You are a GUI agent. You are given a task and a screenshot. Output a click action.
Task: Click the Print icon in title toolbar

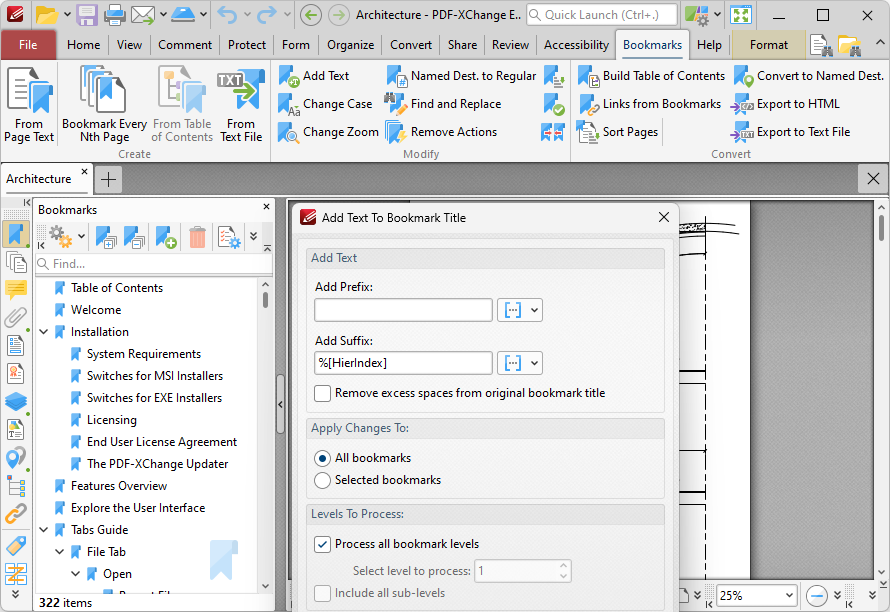pyautogui.click(x=114, y=15)
